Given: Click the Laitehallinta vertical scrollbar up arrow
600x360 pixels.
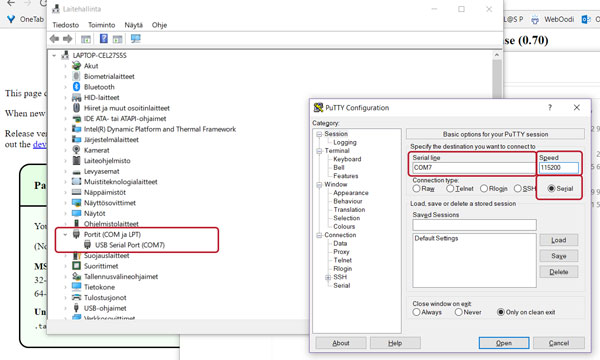Looking at the screenshot, I should coord(497,55).
